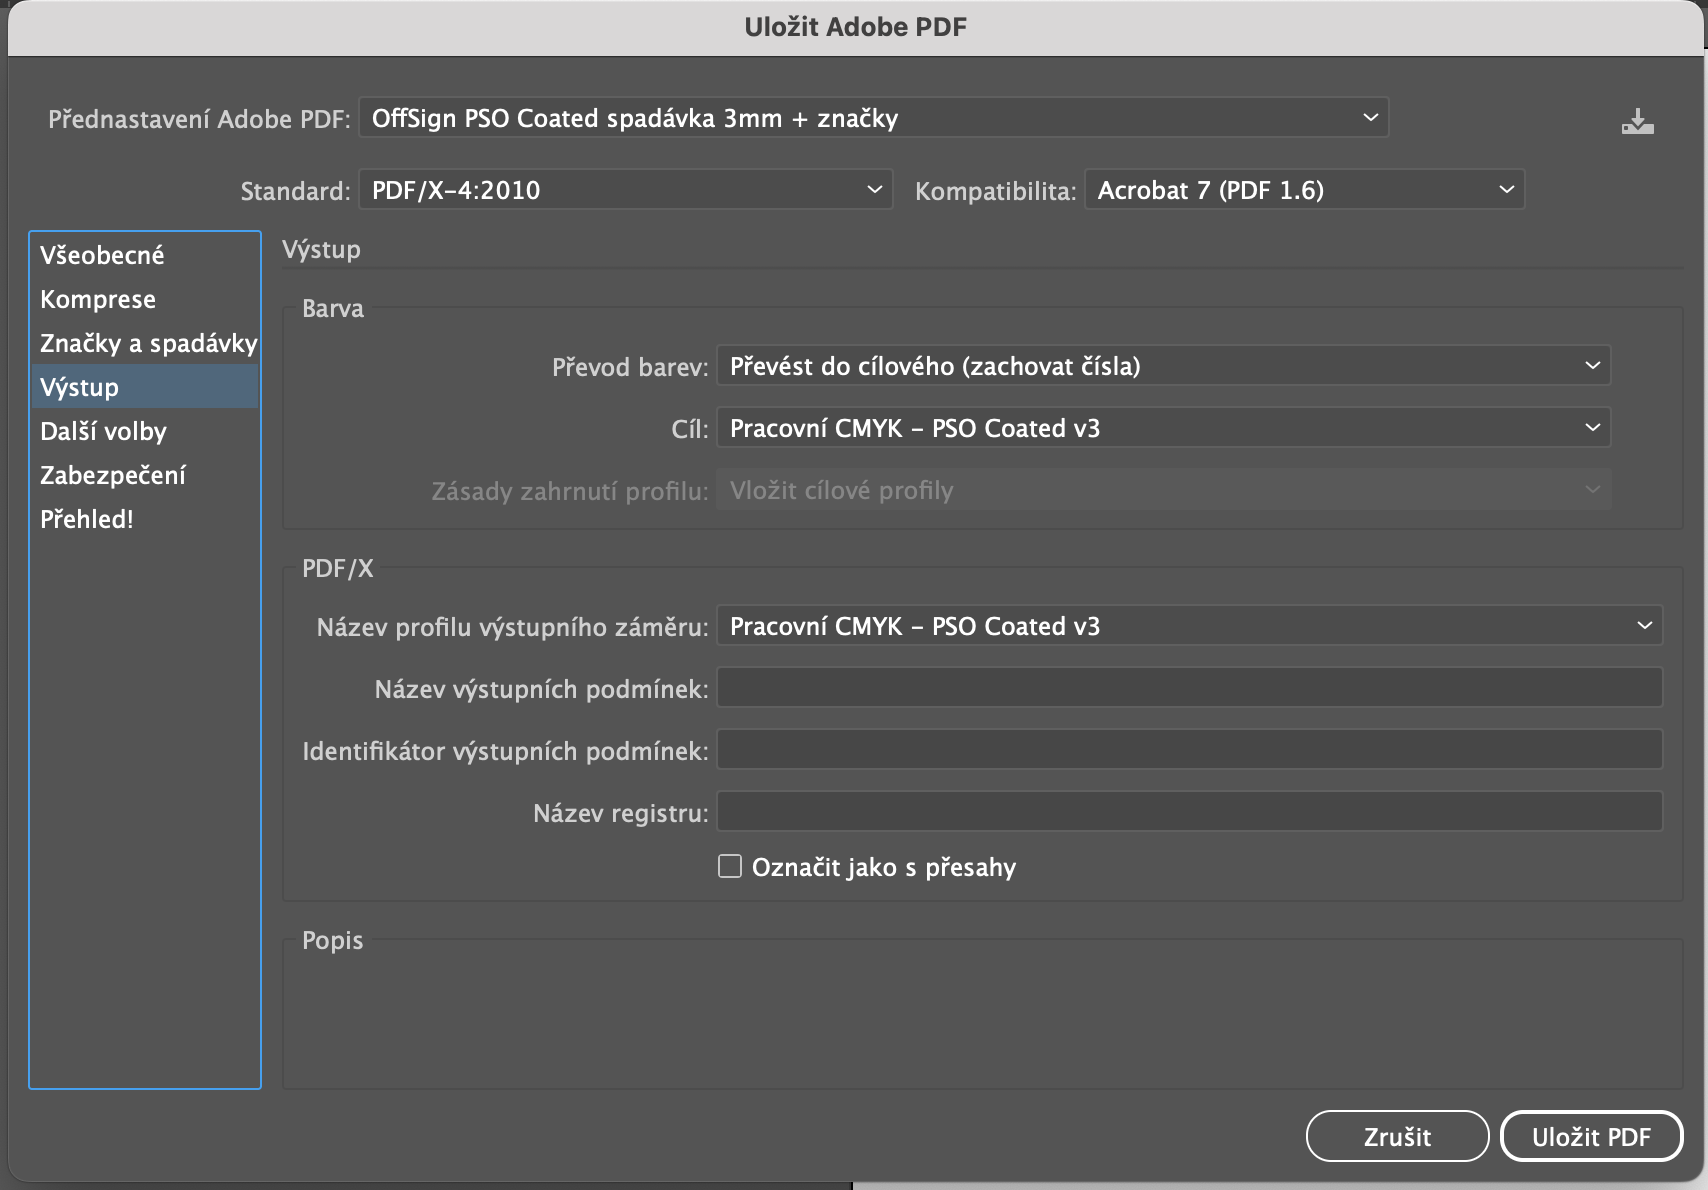Open the Zabezpečení section
The height and width of the screenshot is (1190, 1708).
click(x=145, y=475)
